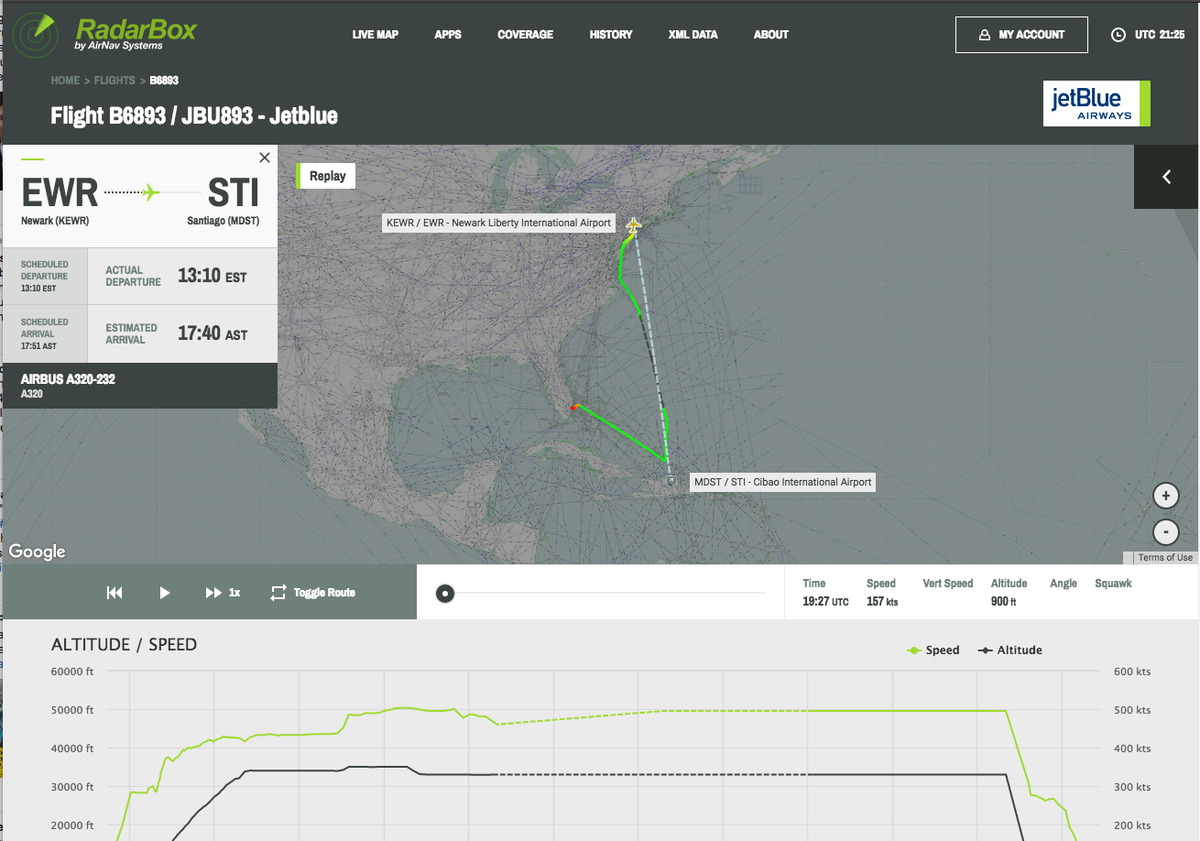Click the estimated arrival time 17:40 AST
This screenshot has height=841, width=1200.
(x=212, y=333)
